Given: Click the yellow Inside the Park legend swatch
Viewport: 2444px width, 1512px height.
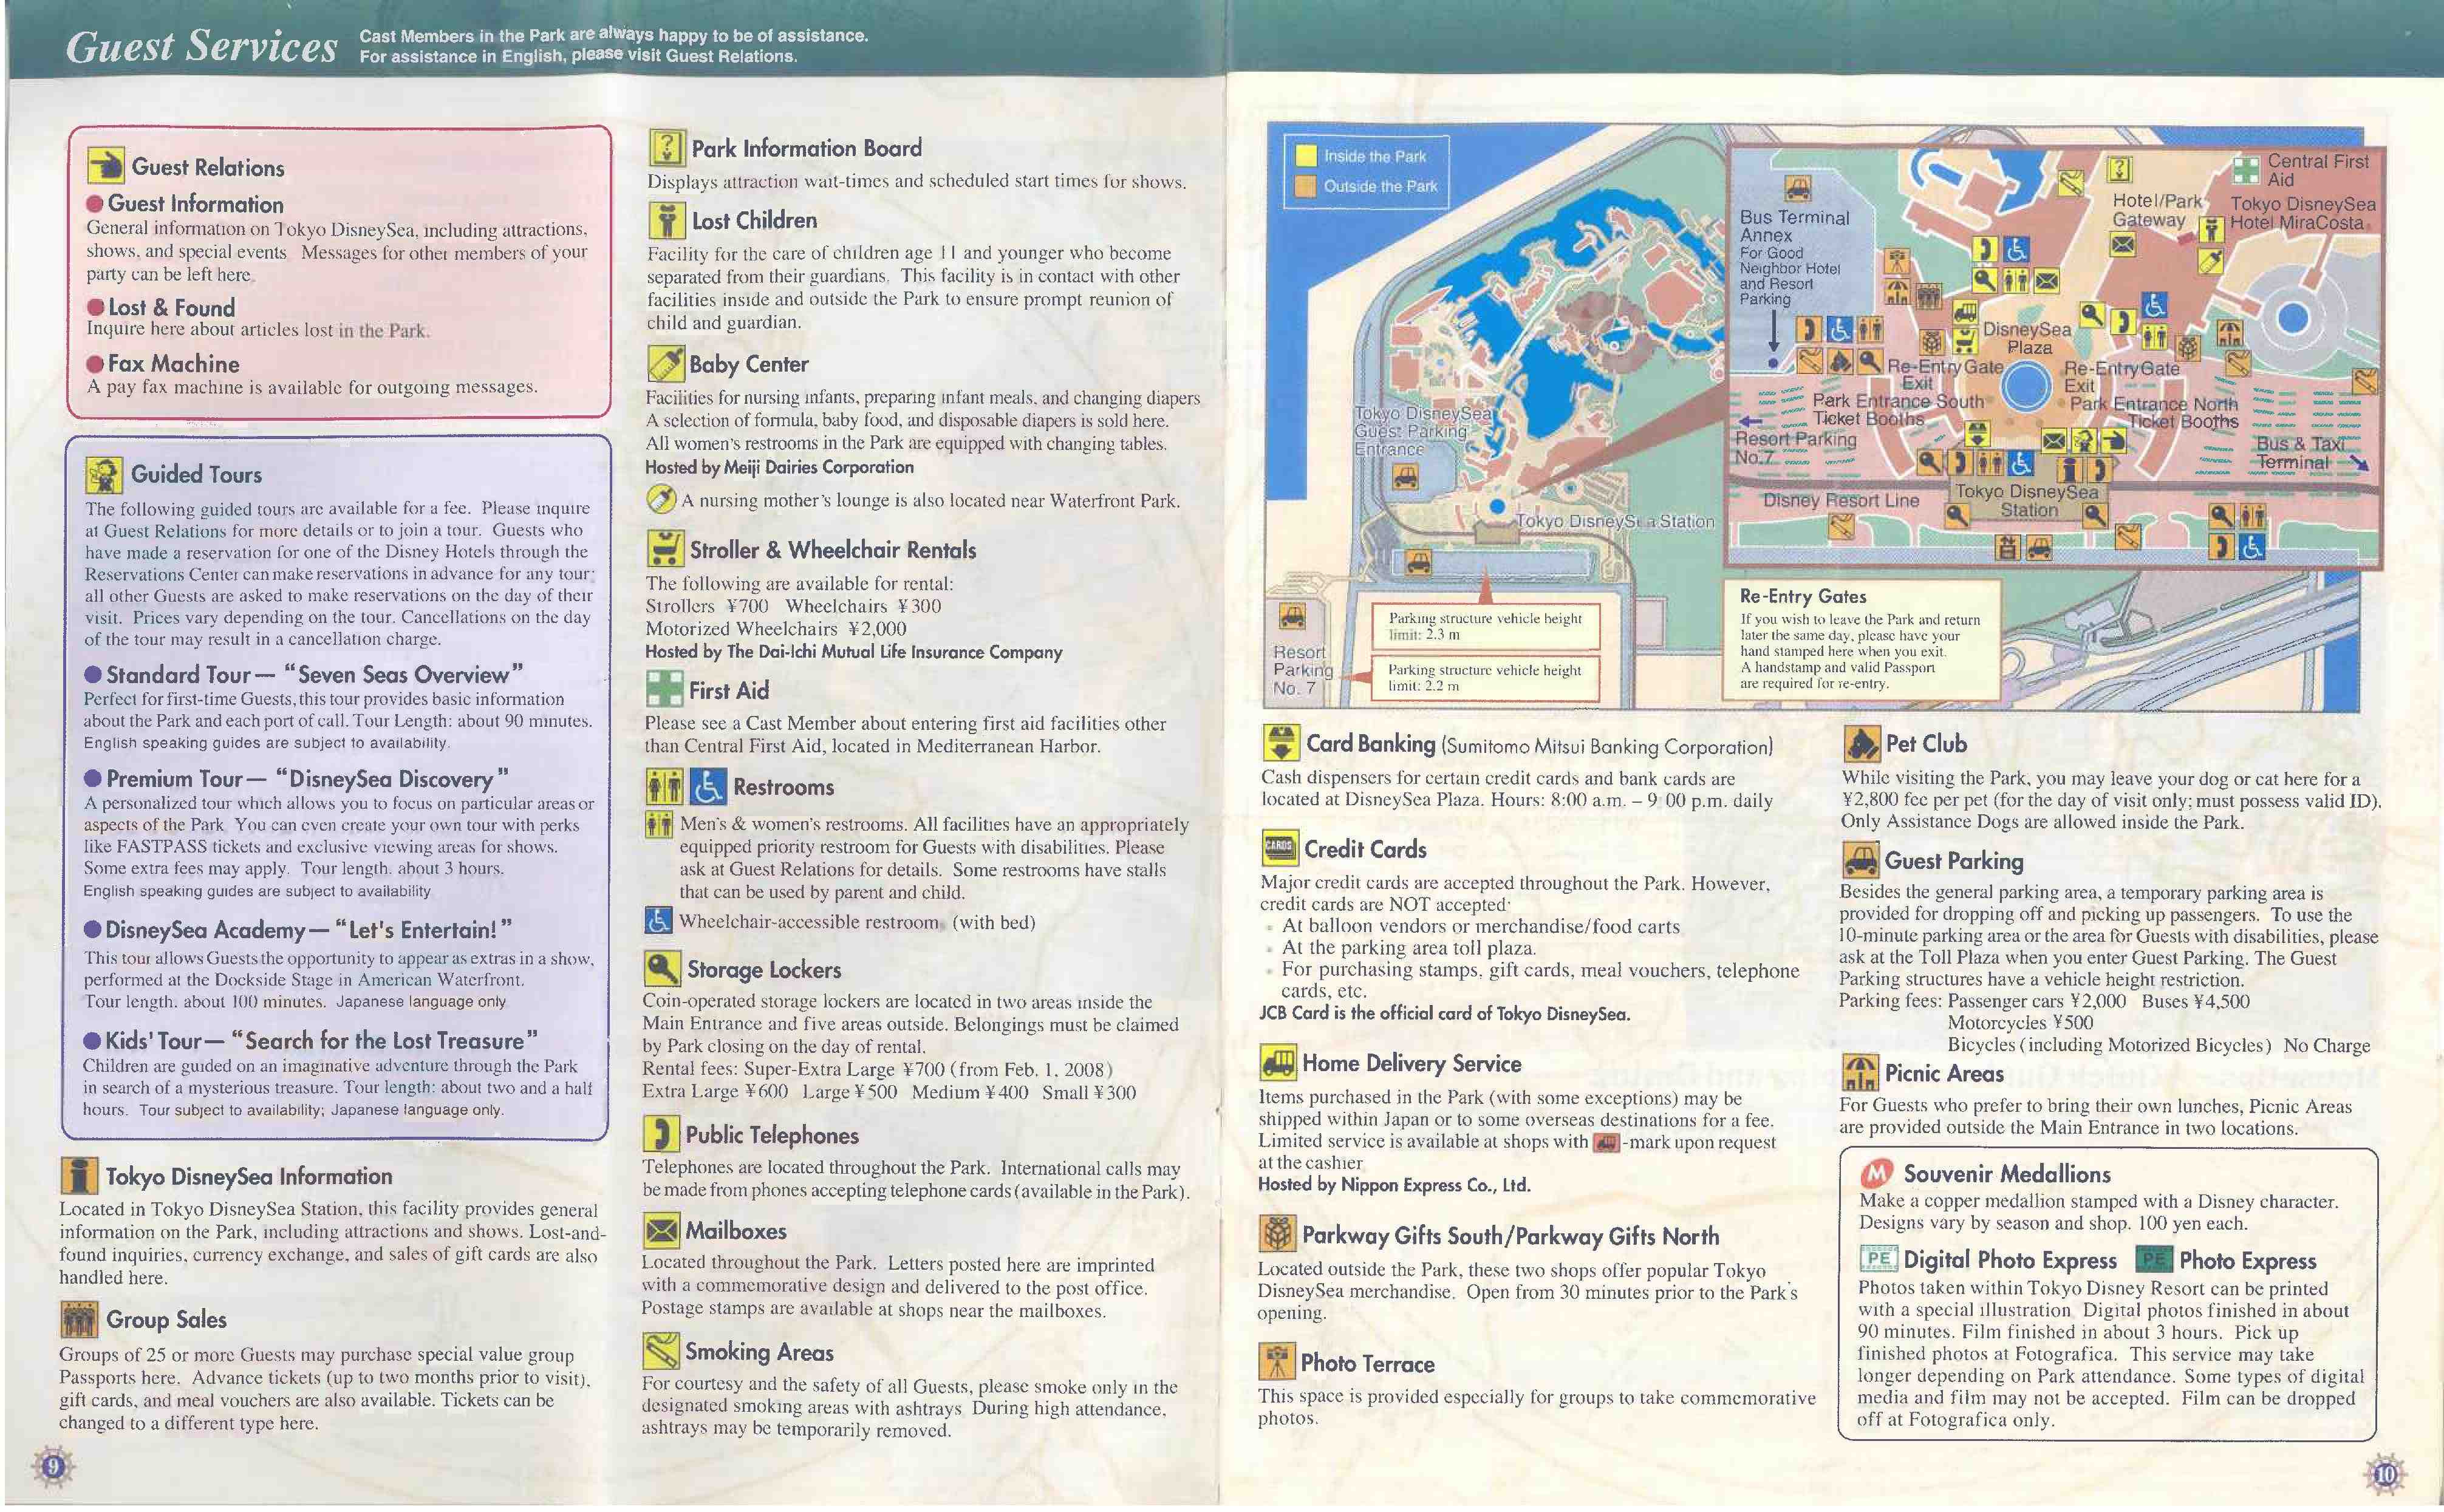Looking at the screenshot, I should click(1306, 156).
